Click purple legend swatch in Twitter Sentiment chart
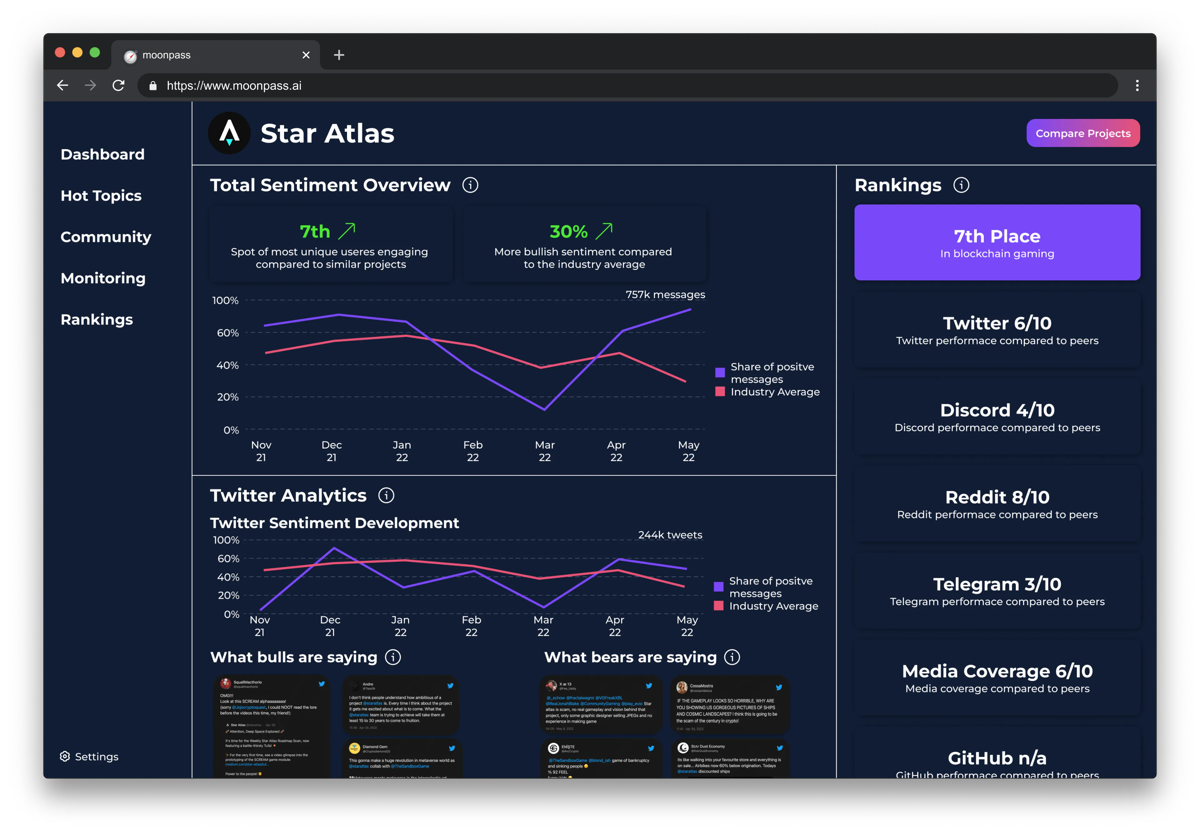Image resolution: width=1200 pixels, height=830 pixels. click(x=719, y=587)
